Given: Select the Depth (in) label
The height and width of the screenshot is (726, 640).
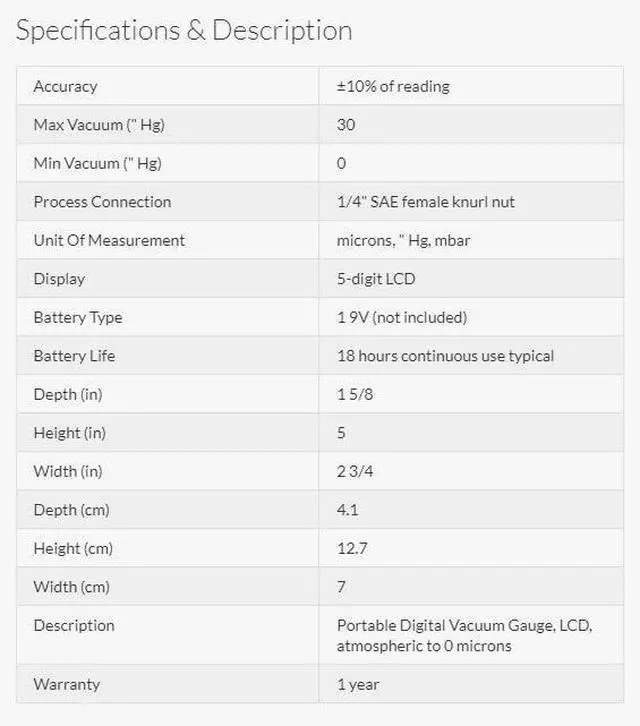Looking at the screenshot, I should coord(68,394).
